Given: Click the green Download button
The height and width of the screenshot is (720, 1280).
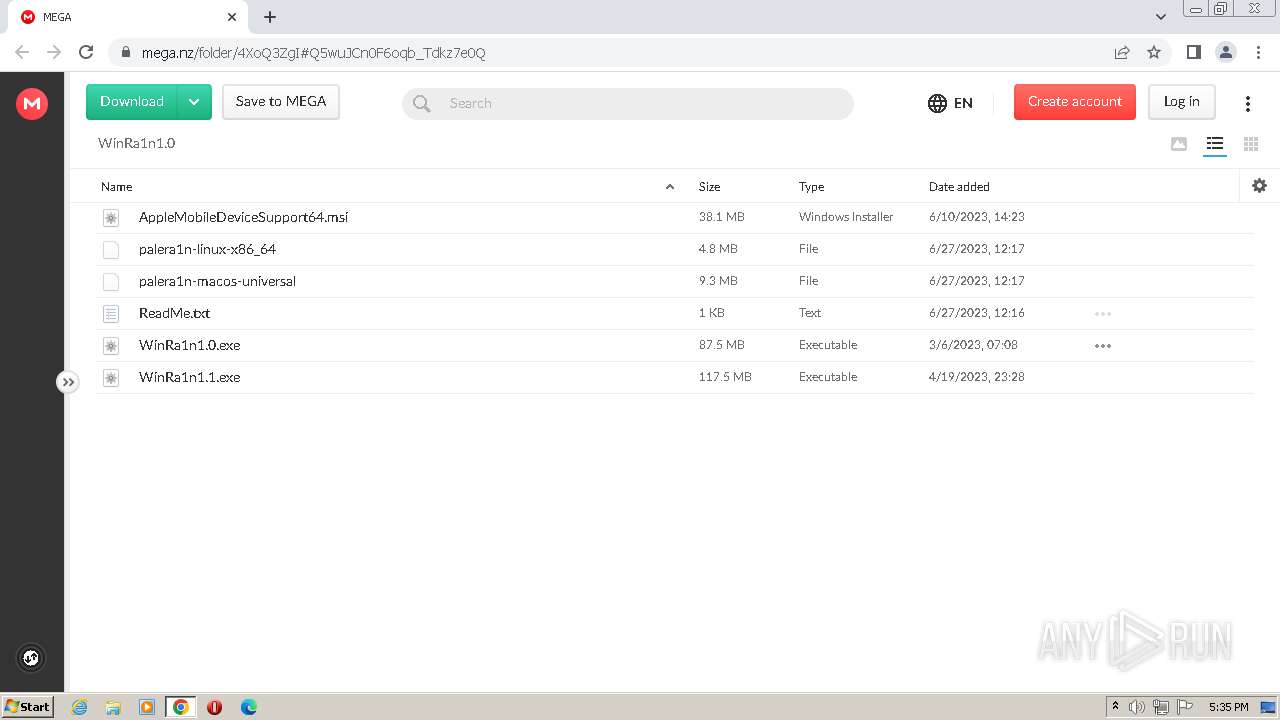Looking at the screenshot, I should coord(132,102).
